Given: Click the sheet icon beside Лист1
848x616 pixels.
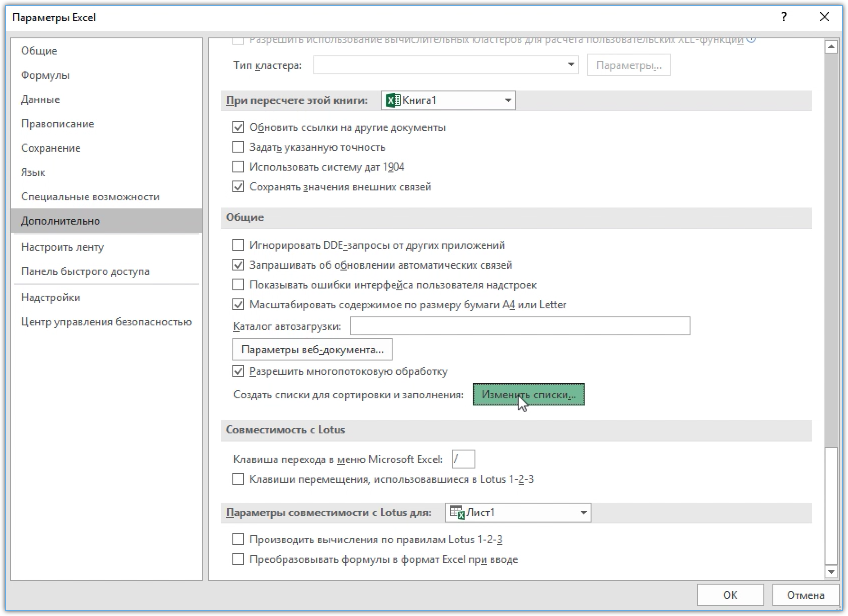Looking at the screenshot, I should (457, 512).
